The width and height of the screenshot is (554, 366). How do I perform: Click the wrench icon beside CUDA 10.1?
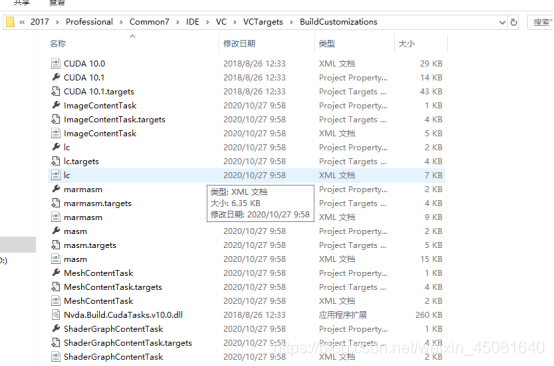pyautogui.click(x=55, y=77)
